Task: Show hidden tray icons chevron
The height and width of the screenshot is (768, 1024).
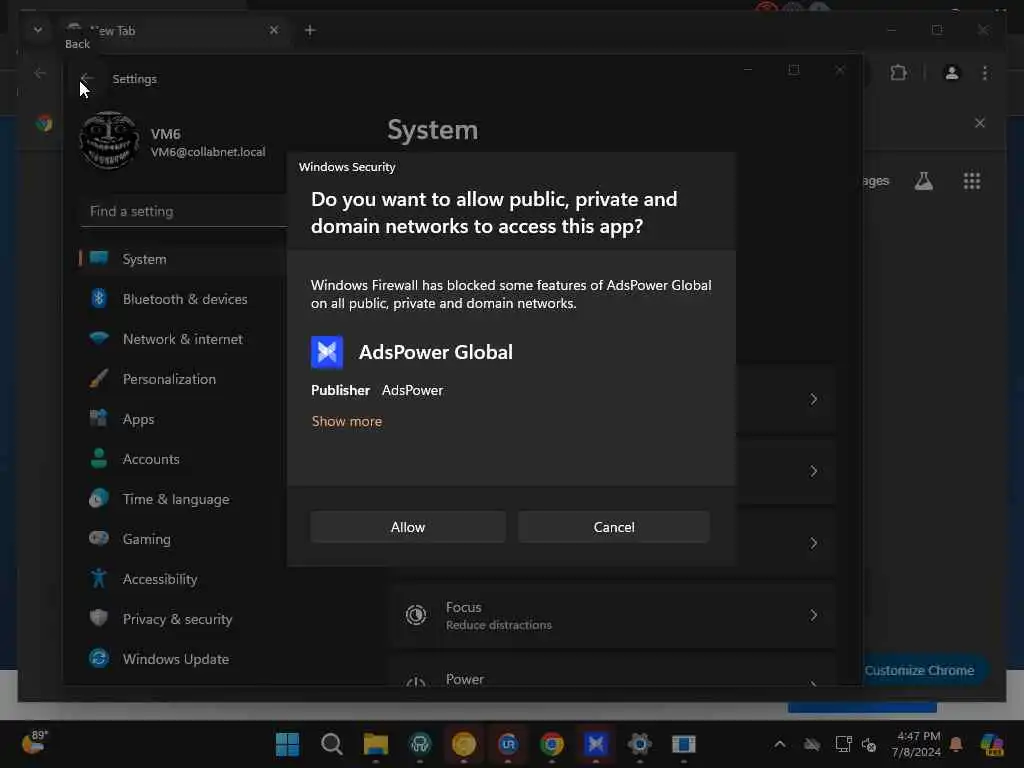Action: 780,744
